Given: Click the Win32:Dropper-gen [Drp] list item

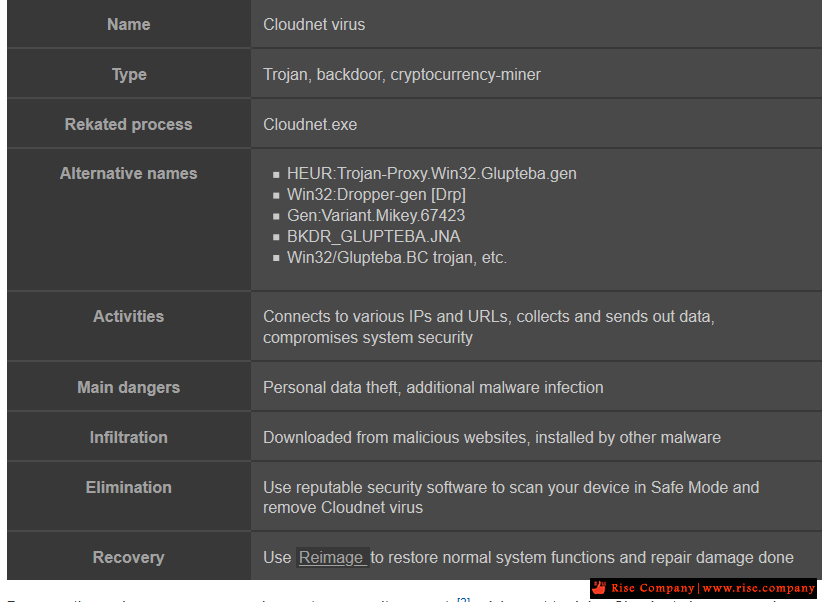Looking at the screenshot, I should pyautogui.click(x=376, y=194).
